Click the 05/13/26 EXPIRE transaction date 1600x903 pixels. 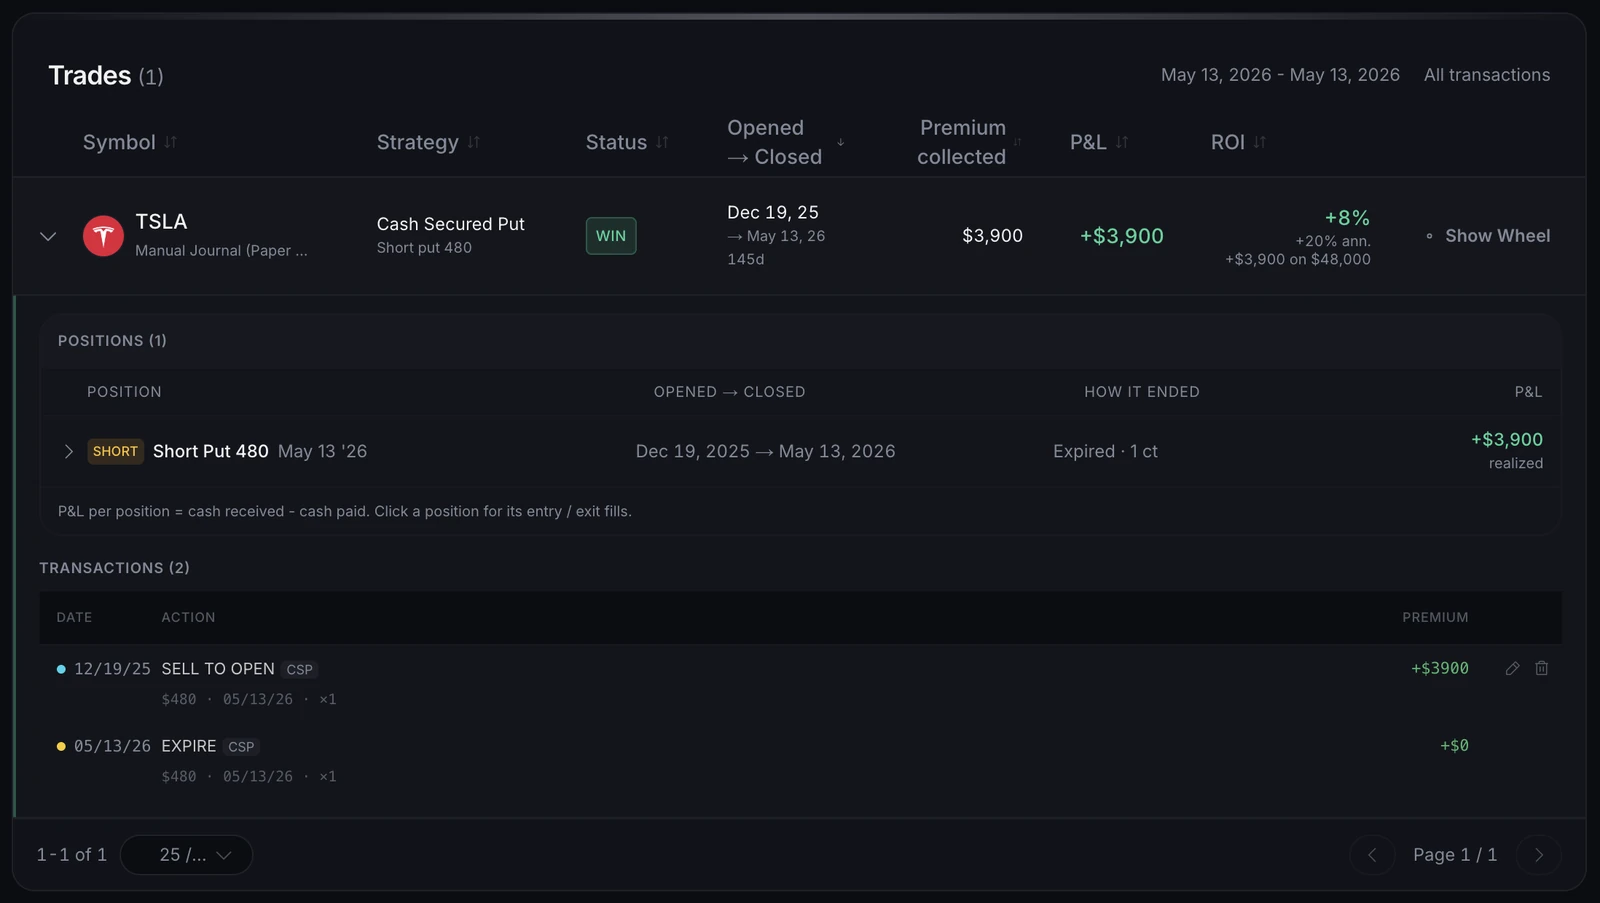click(112, 746)
